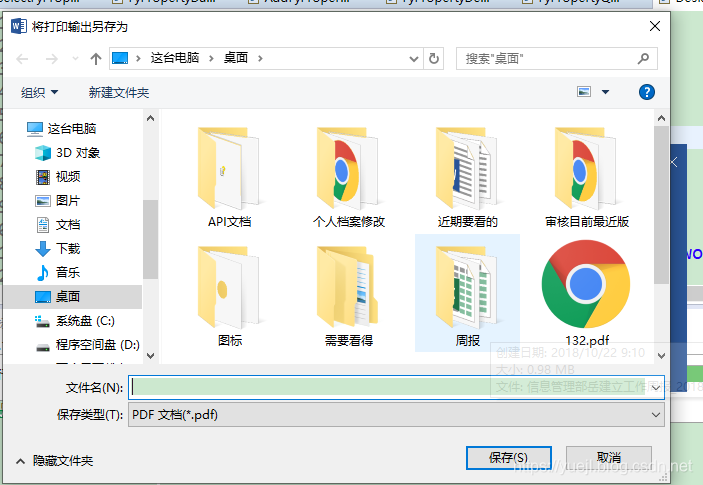Screen dimensions: 703x485
Task: Expand the address bar history dropdown
Action: coord(413,59)
